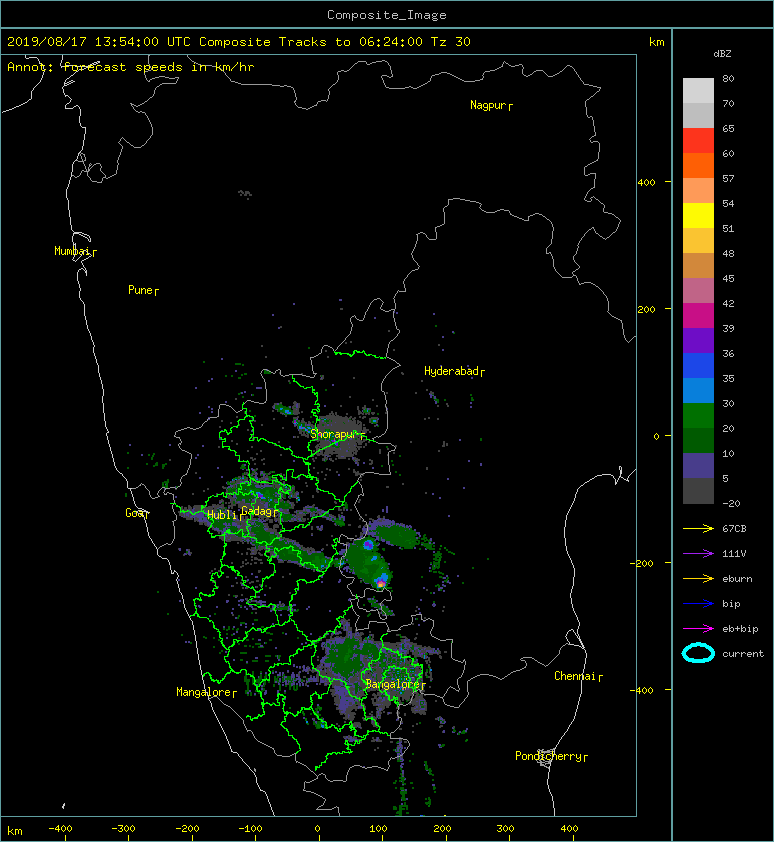Viewport: 774px width, 842px height.
Task: Click the blue bip arrow legend icon
Action: tap(698, 604)
